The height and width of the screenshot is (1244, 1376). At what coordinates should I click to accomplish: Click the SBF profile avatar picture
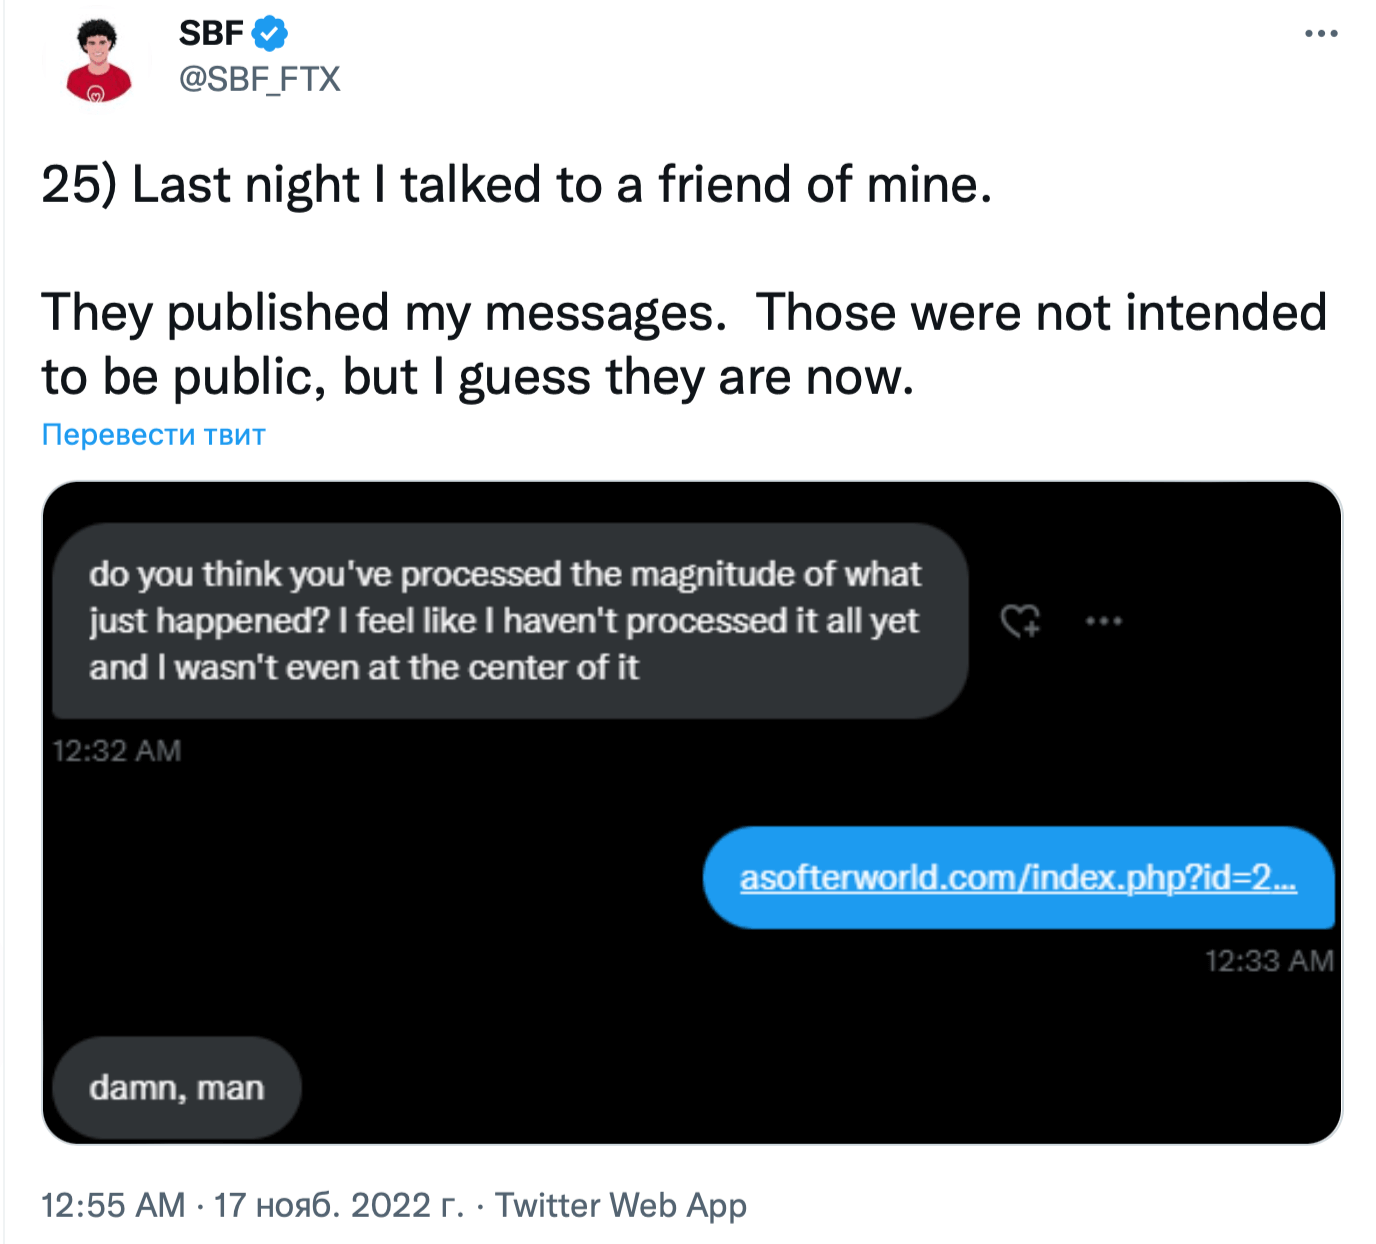tap(98, 60)
